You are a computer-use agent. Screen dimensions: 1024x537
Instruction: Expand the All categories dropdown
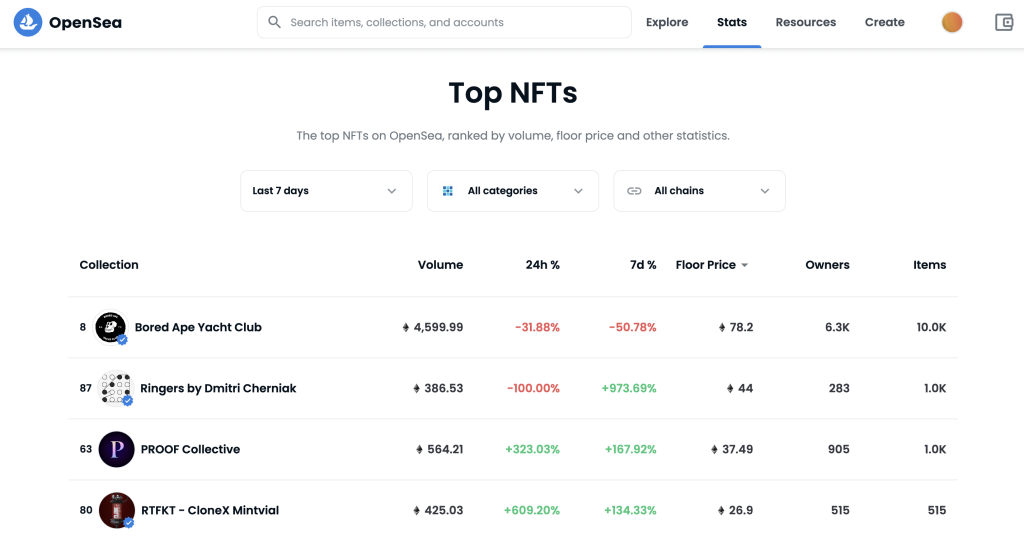pos(513,191)
